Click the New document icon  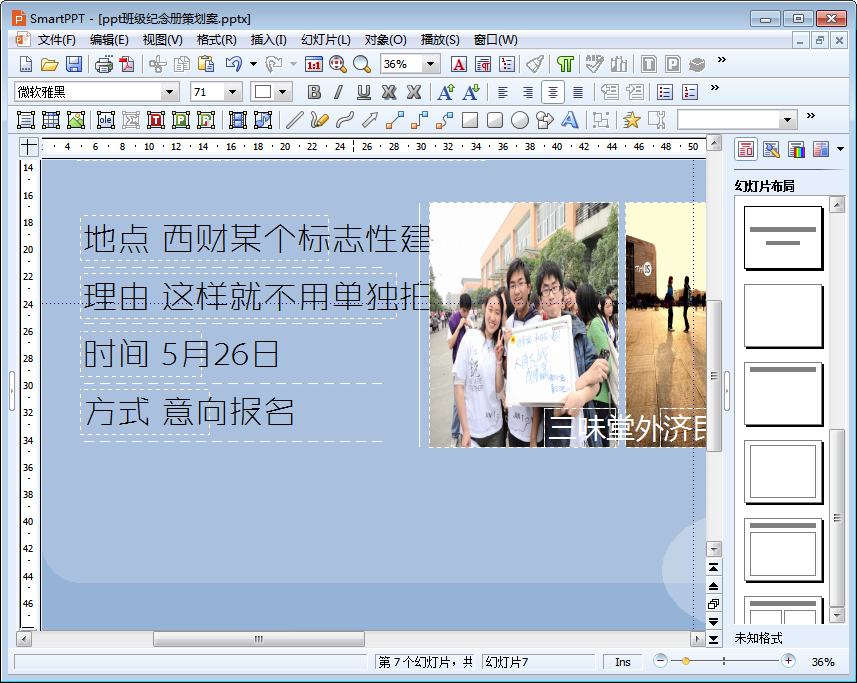tap(26, 64)
